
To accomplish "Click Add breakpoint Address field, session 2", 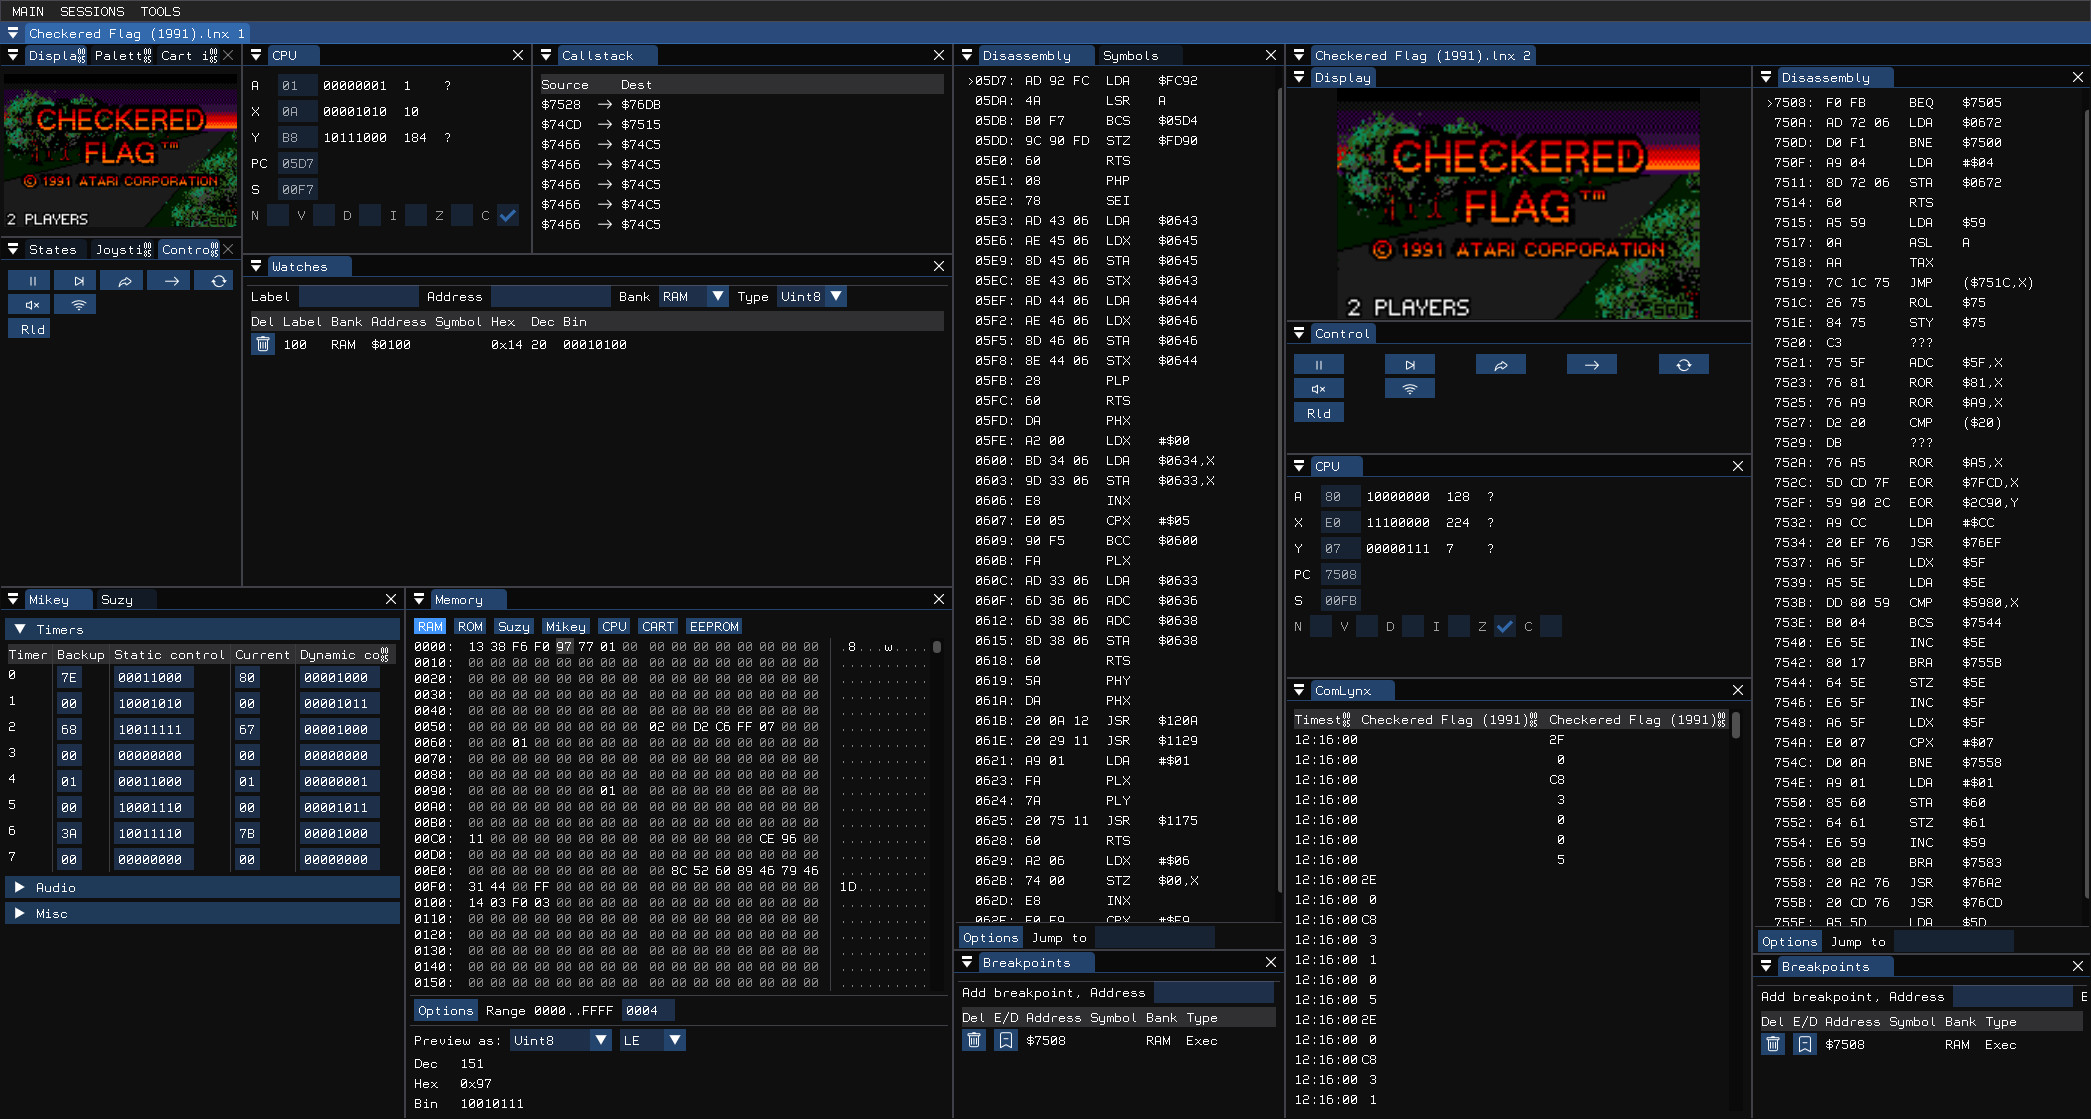I will (x=2012, y=996).
